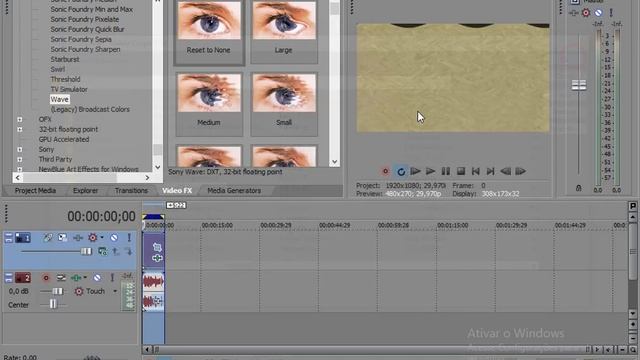Click the audio track 2 Center pan slider
Image resolution: width=640 pixels, height=360 pixels.
[x=53, y=304]
